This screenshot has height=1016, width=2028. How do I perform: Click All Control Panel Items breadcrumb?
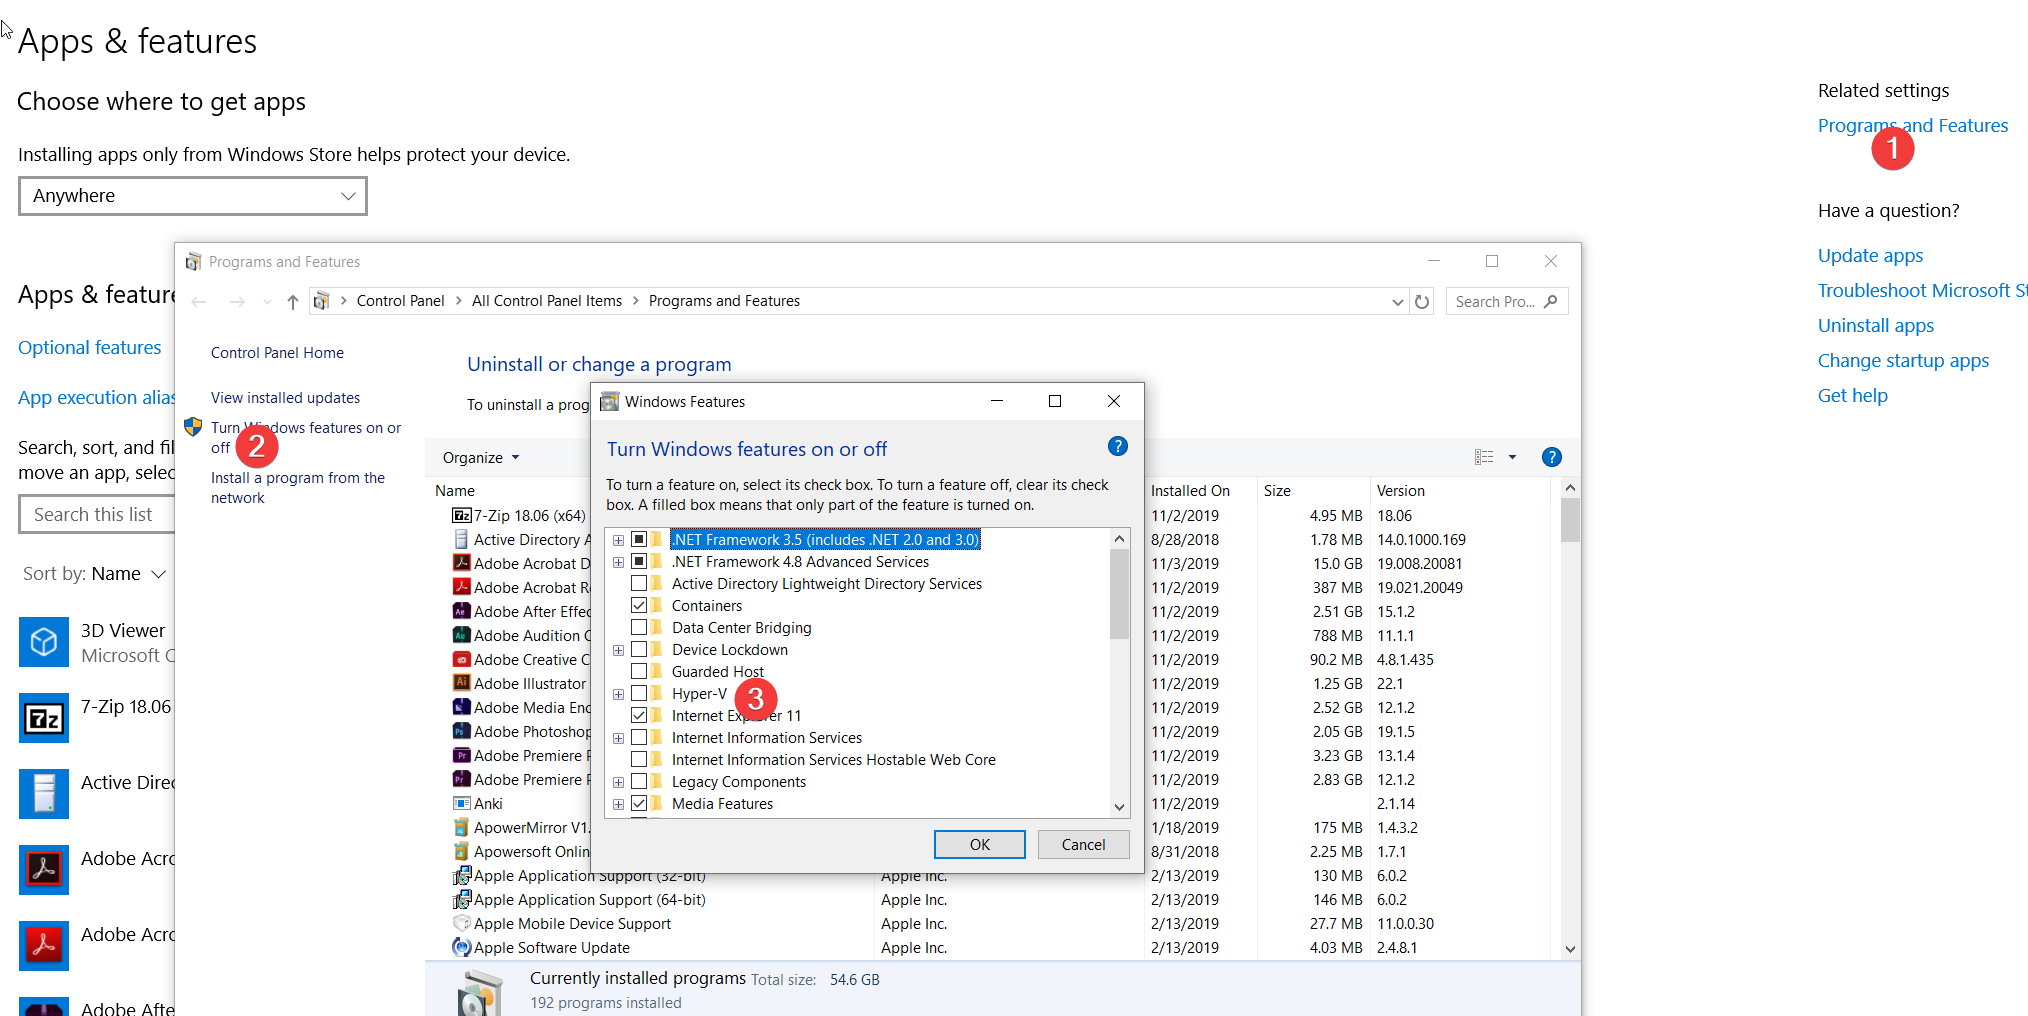547,301
